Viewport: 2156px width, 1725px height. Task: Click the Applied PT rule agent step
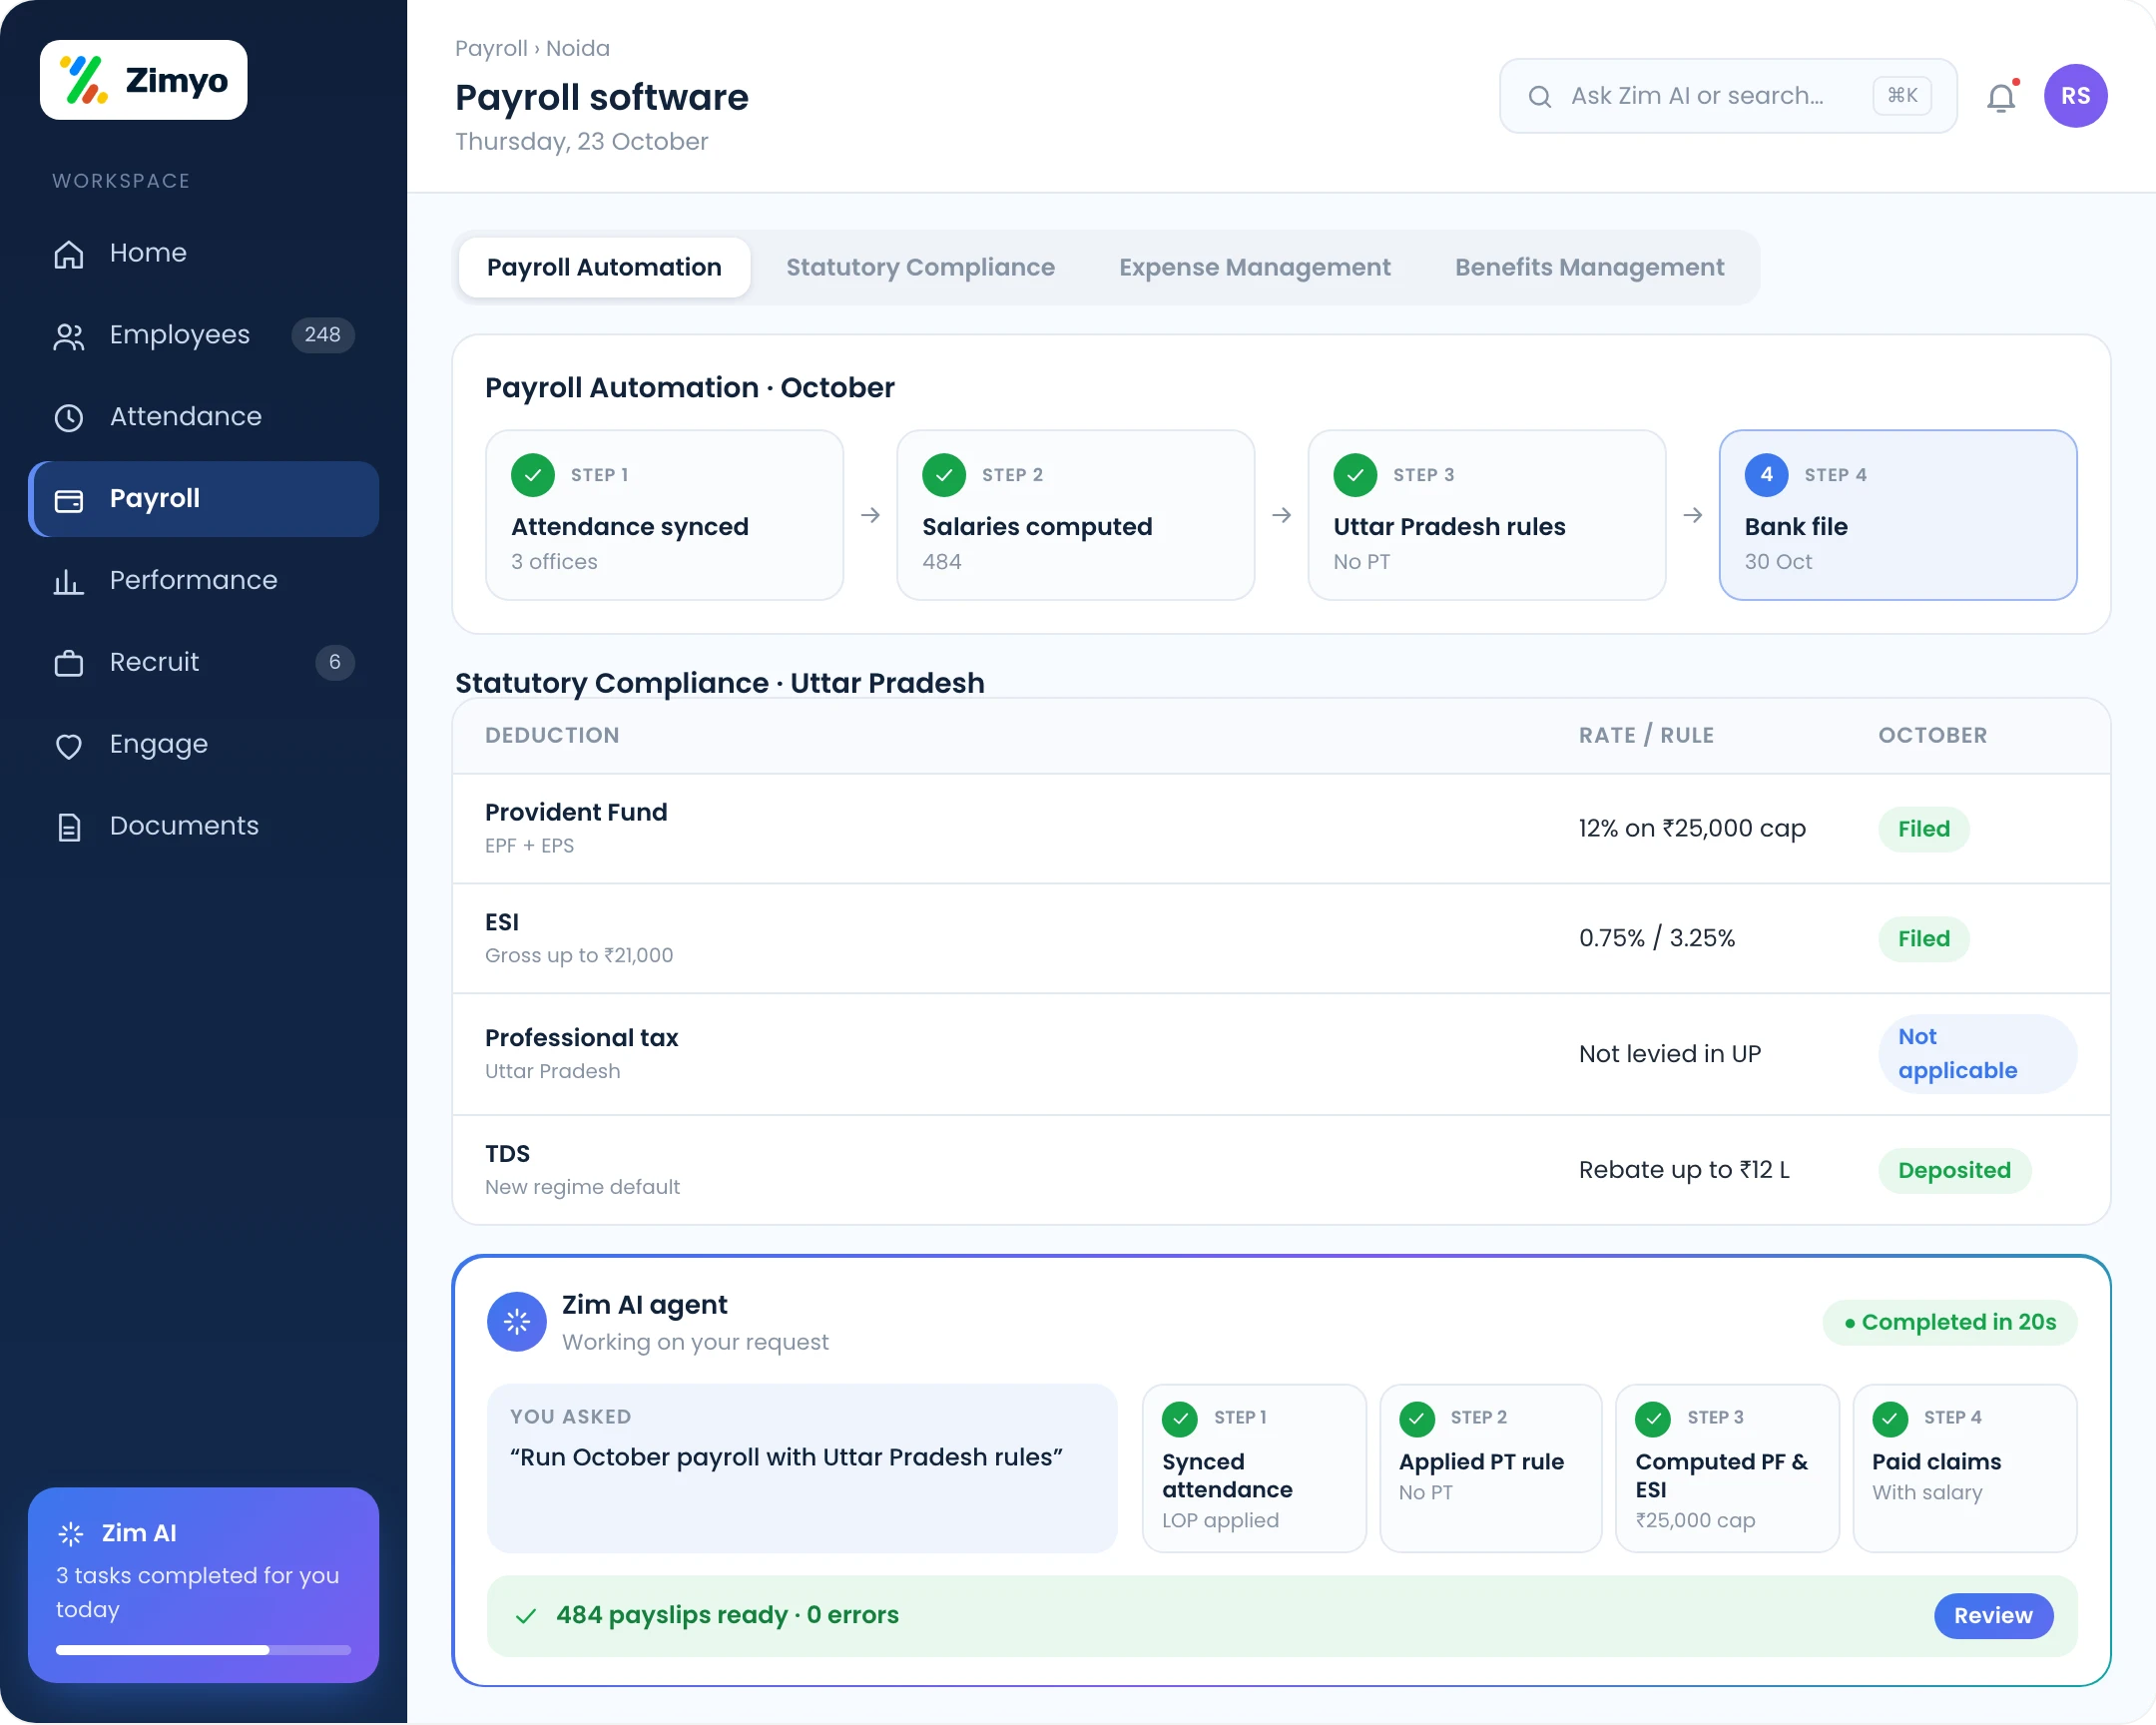click(x=1490, y=1469)
